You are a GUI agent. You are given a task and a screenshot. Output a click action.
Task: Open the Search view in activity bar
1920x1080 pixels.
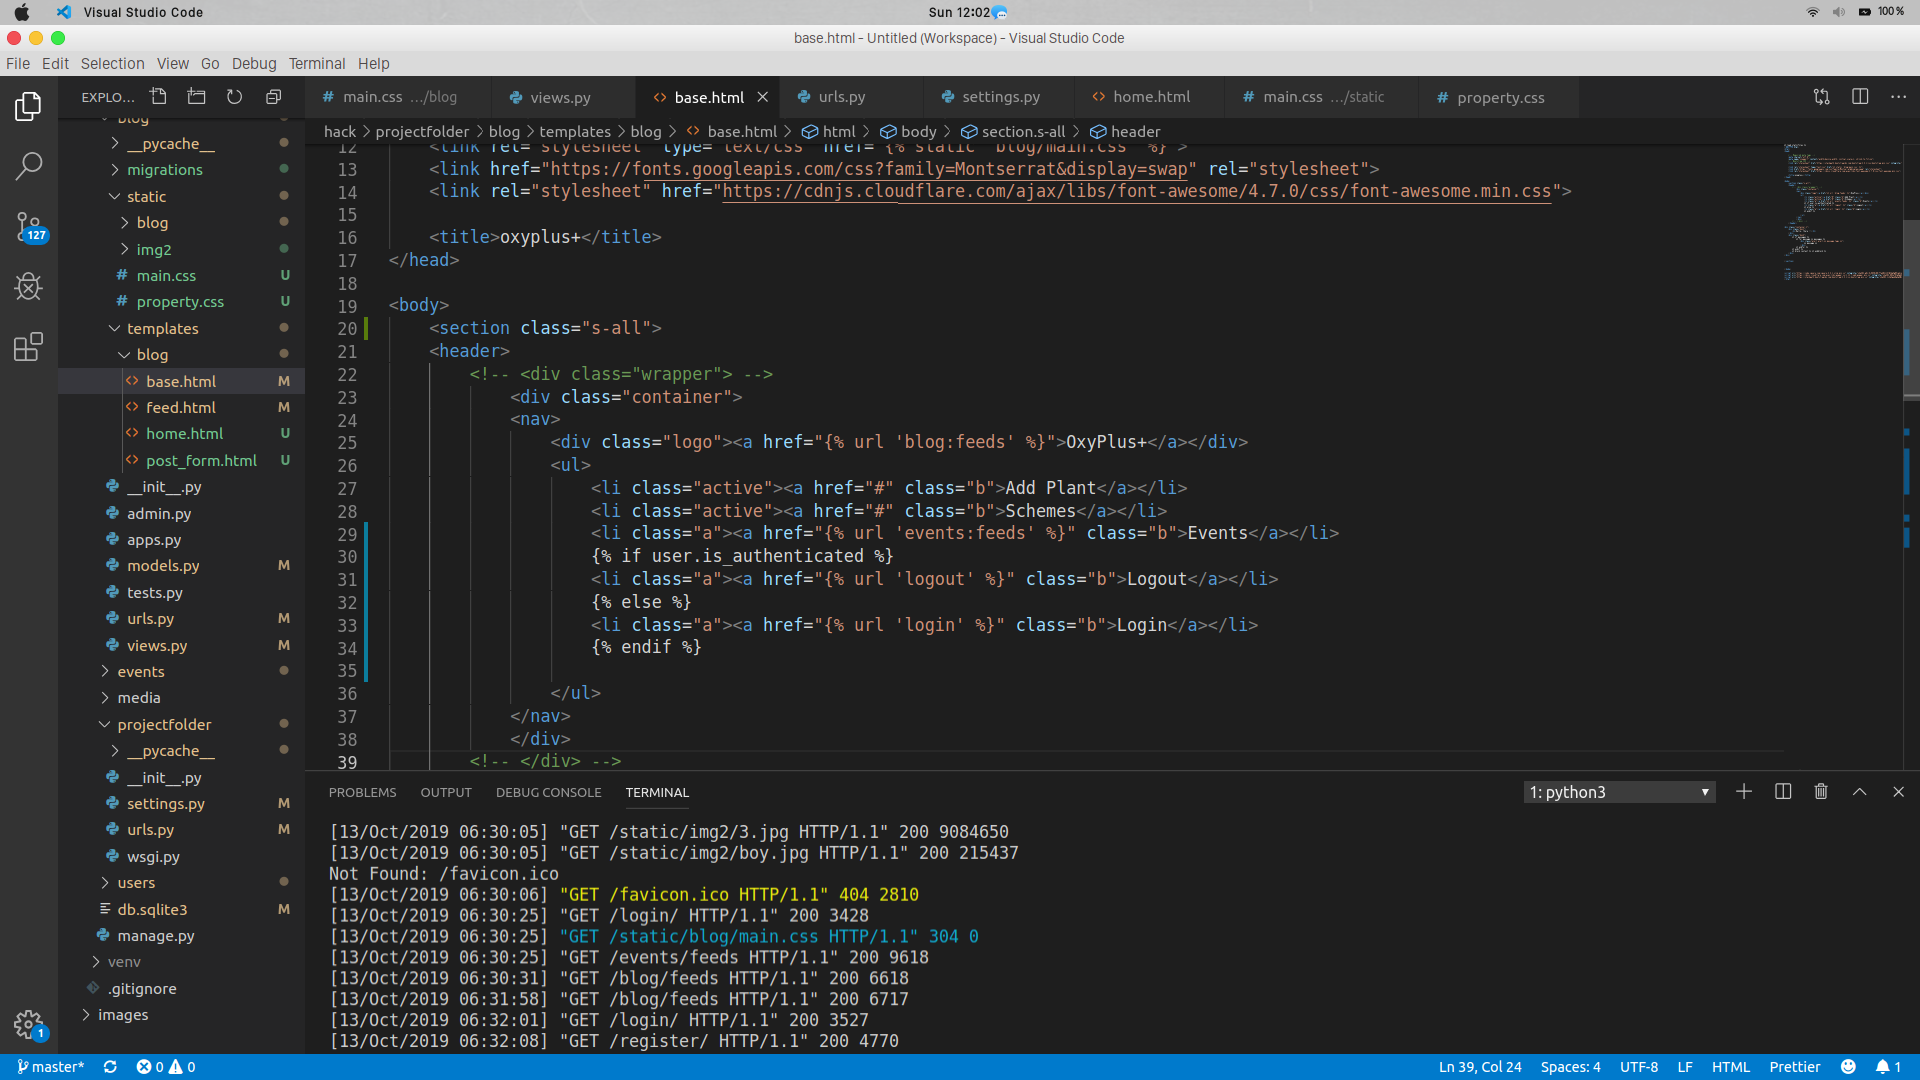tap(28, 166)
